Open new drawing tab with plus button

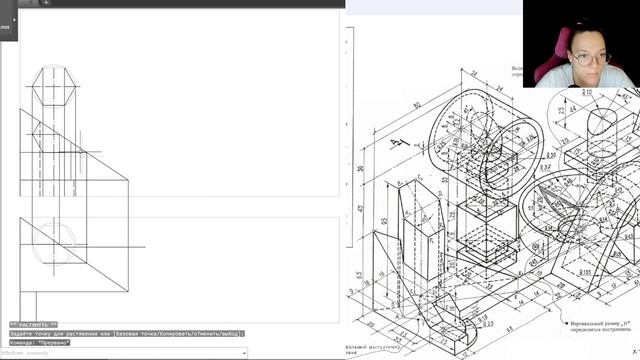click(47, 2)
